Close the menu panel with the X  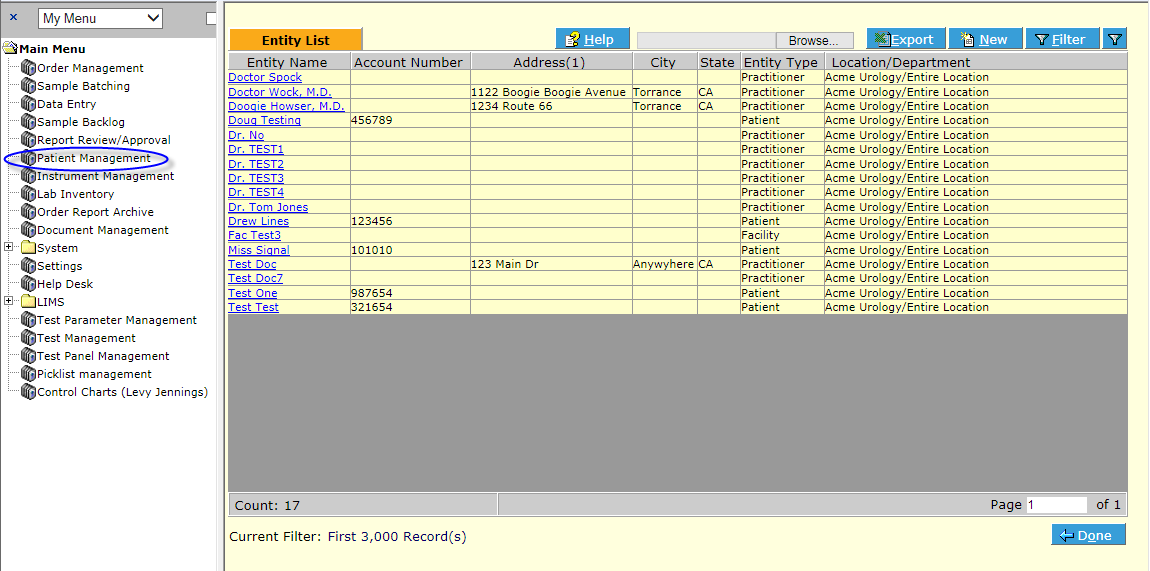[14, 17]
